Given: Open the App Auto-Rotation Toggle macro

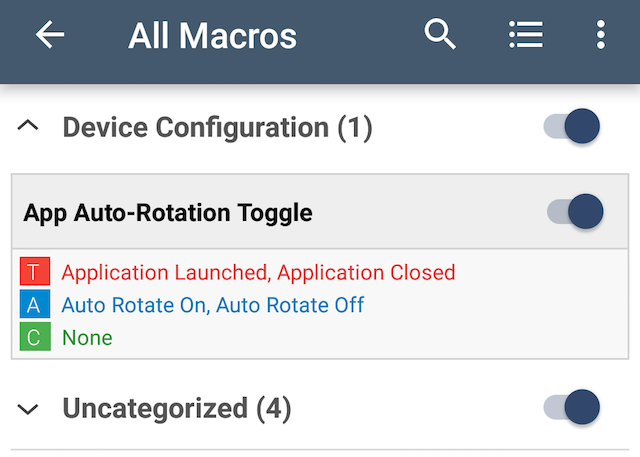Looking at the screenshot, I should click(168, 213).
